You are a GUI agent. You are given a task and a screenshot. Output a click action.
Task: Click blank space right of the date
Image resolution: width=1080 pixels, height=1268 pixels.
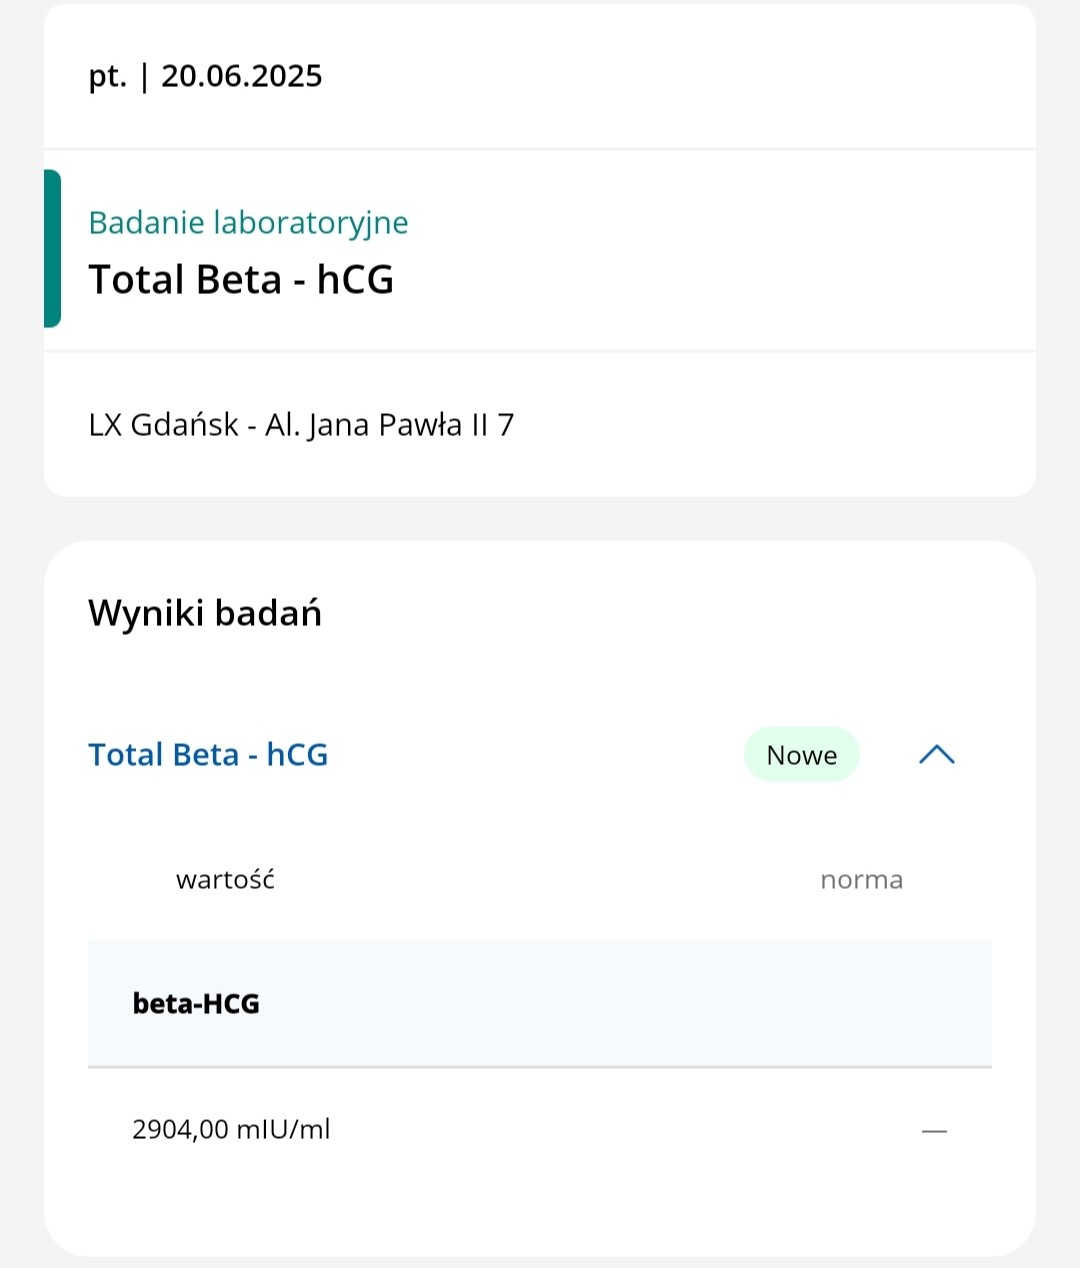(x=680, y=76)
